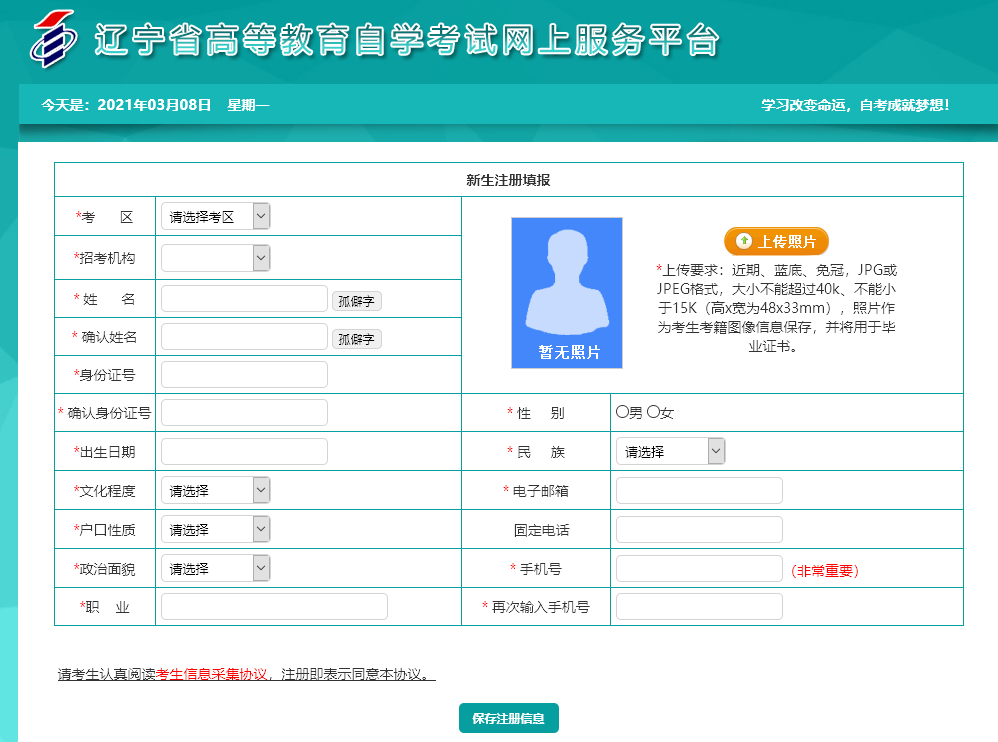Image resolution: width=998 pixels, height=742 pixels.
Task: Click the green upload arrow icon
Action: (x=742, y=240)
